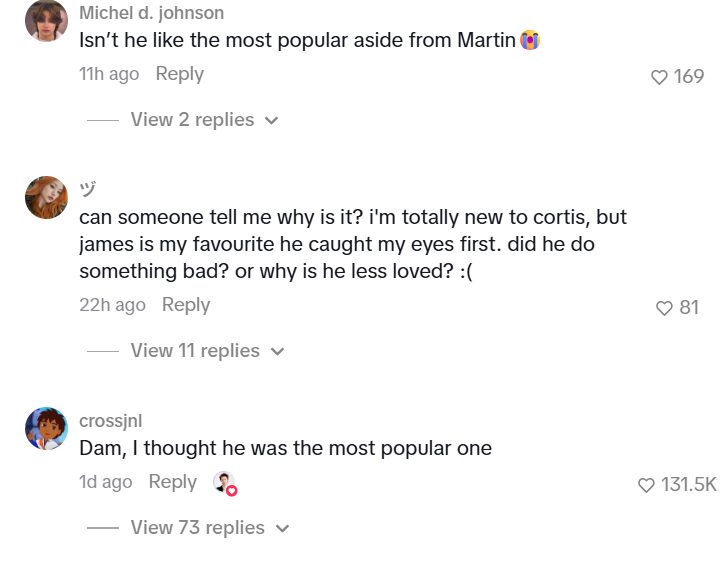The image size is (724, 562).
Task: Click the 131.5K like count
Action: pos(689,484)
